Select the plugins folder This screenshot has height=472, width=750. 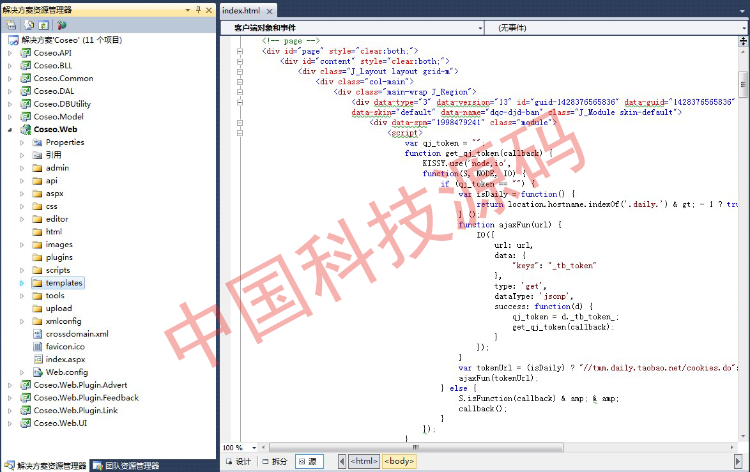[59, 257]
